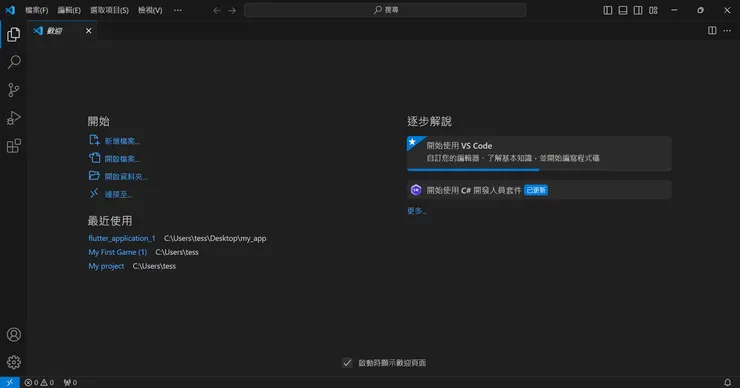Open recent item My project
The width and height of the screenshot is (740, 388).
(x=106, y=266)
